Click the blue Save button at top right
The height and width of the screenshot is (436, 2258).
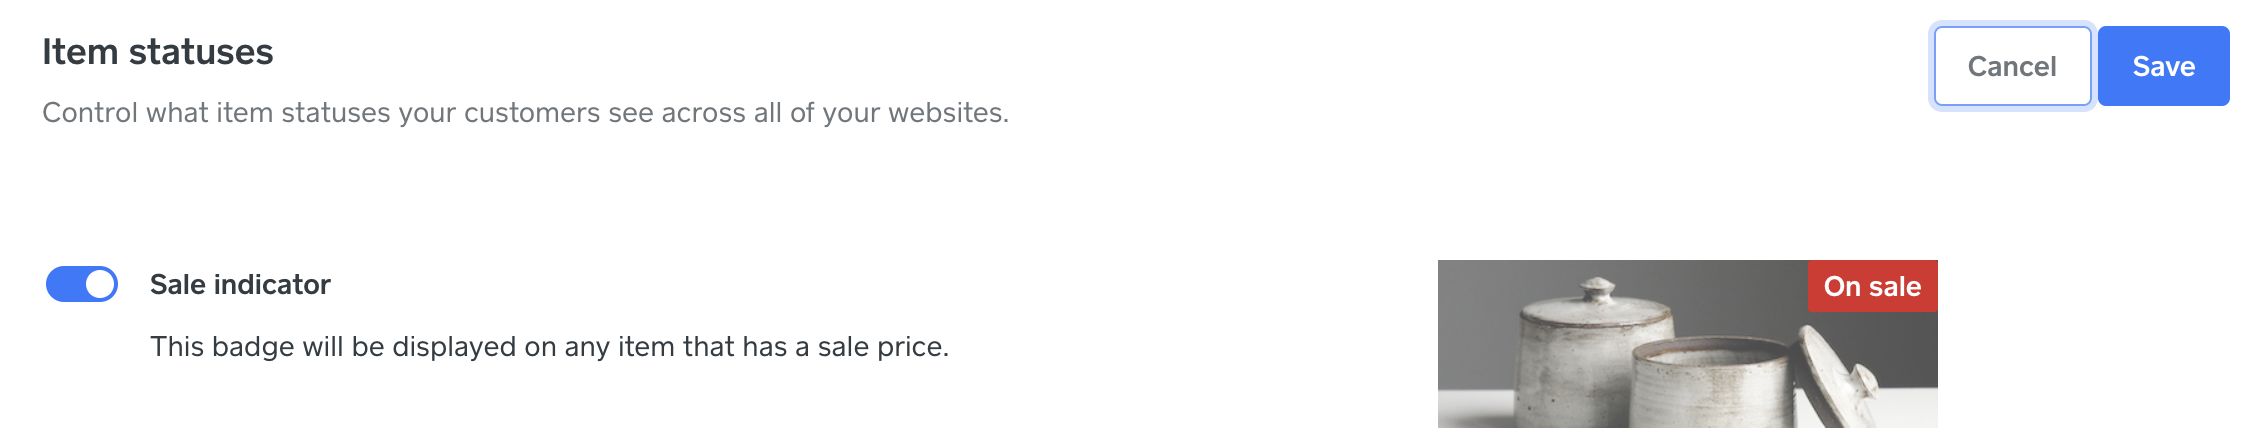2163,66
